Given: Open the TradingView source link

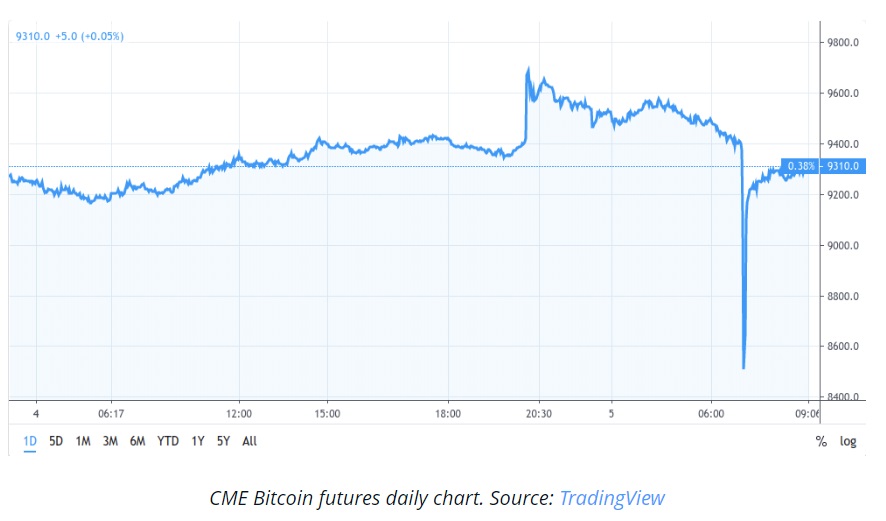Looking at the screenshot, I should 611,497.
